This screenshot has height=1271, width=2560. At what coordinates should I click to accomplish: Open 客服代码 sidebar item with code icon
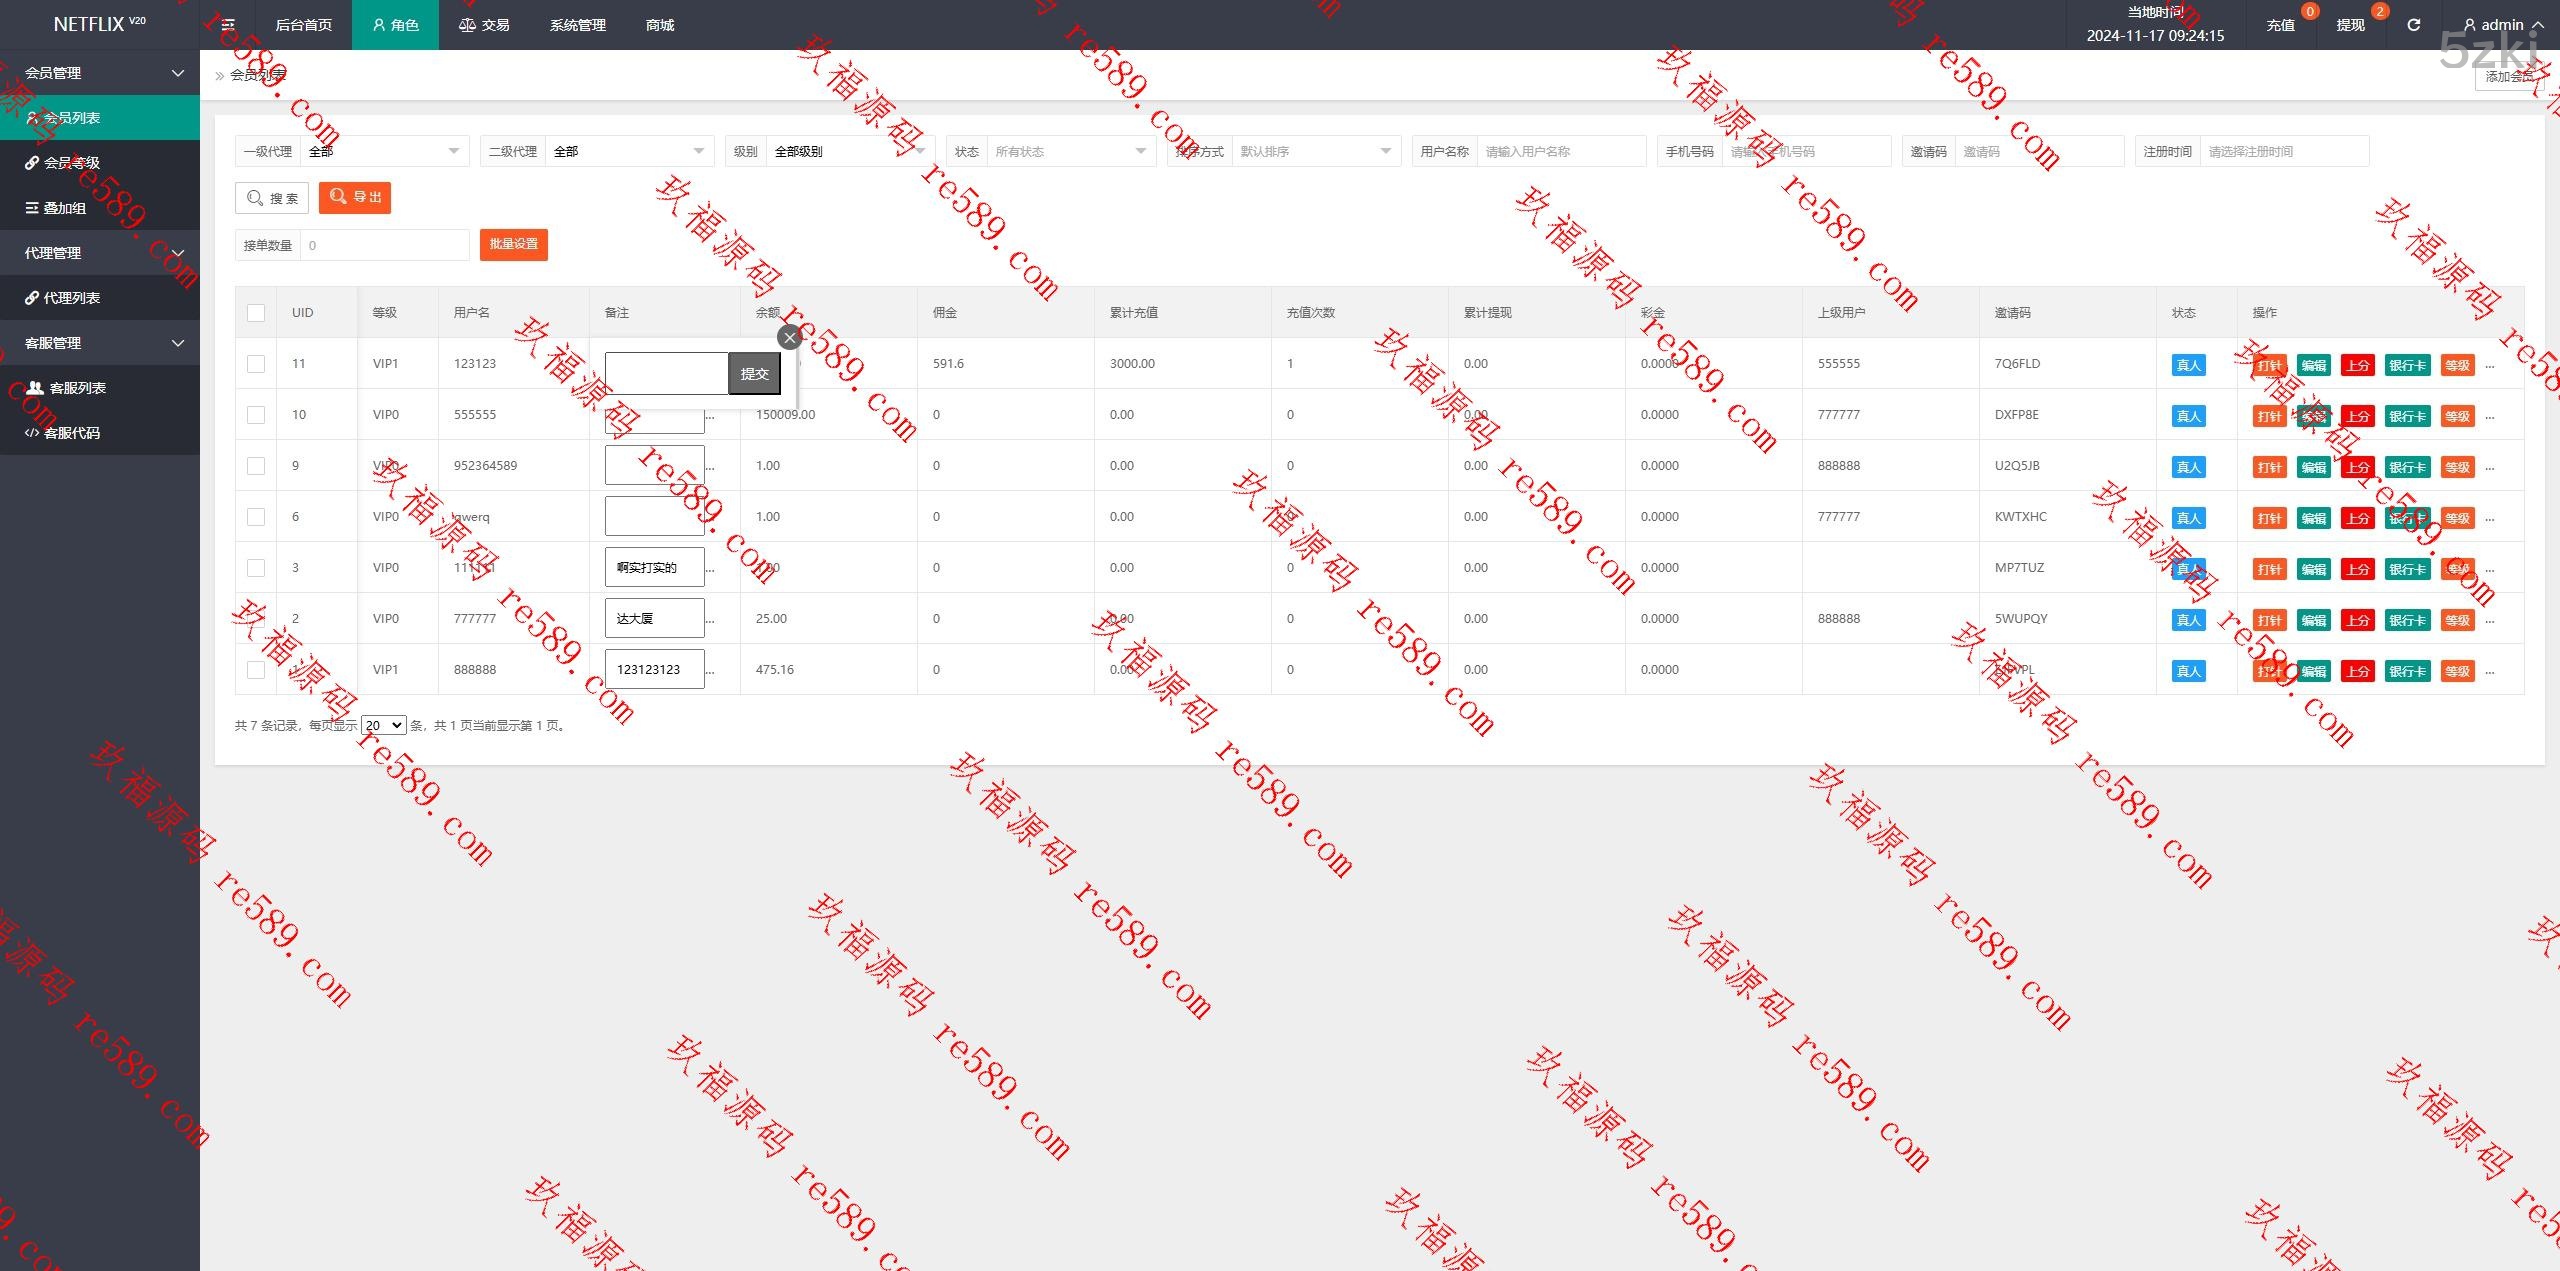[70, 433]
